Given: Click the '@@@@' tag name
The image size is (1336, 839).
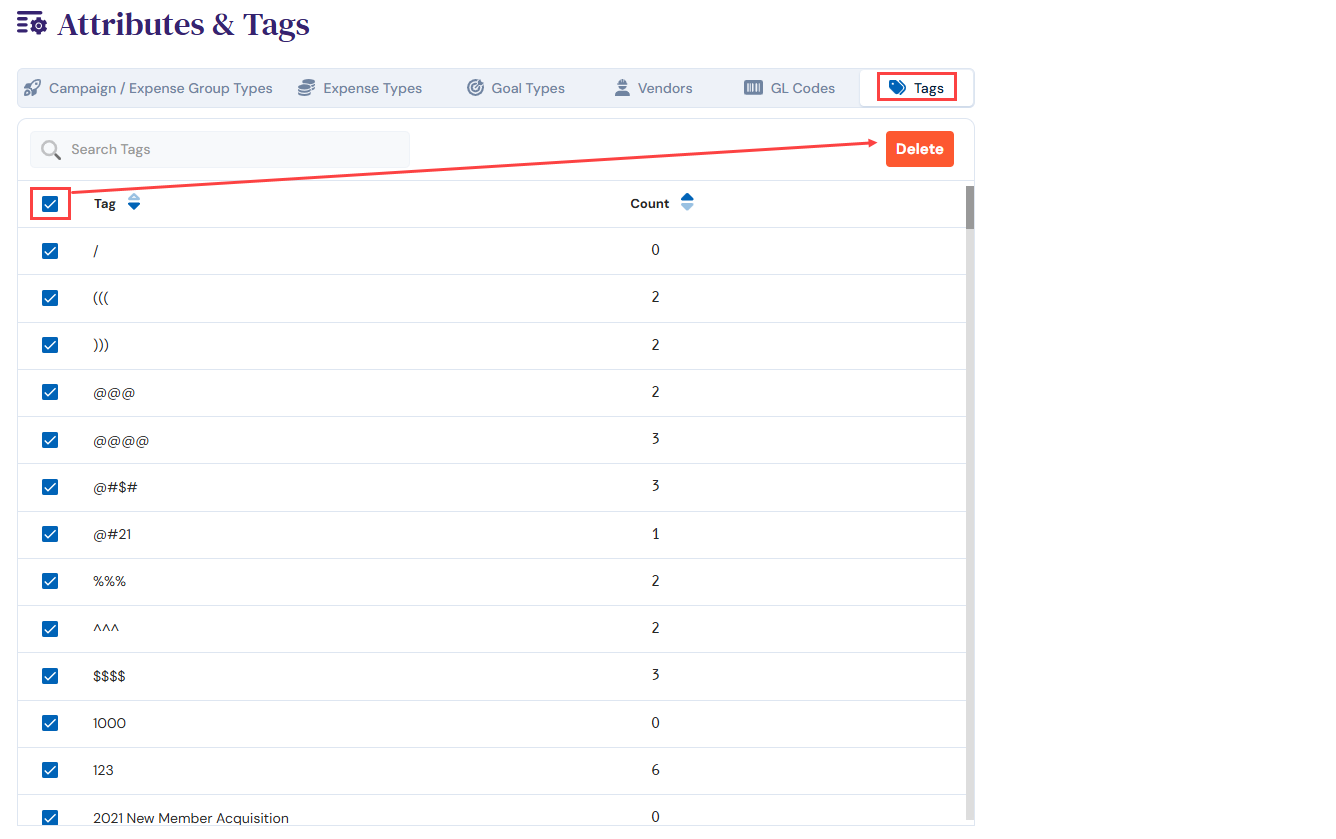Looking at the screenshot, I should [x=121, y=440].
